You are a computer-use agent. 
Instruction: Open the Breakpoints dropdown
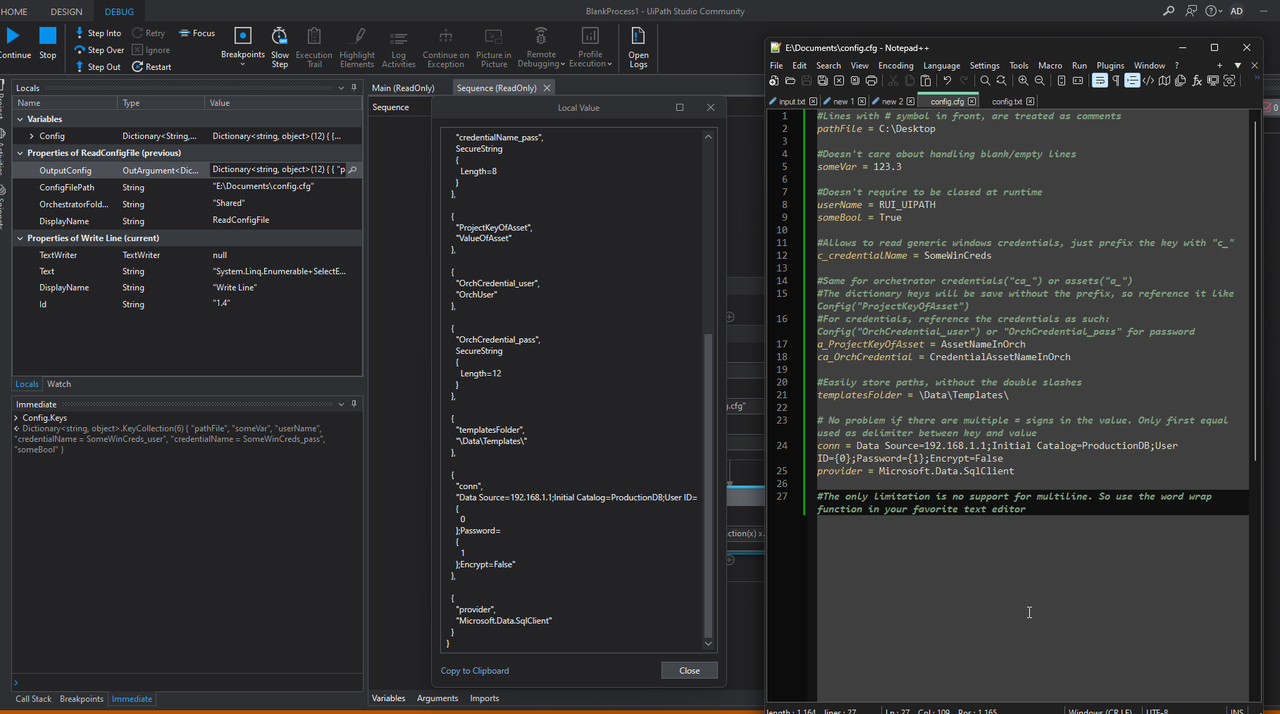[x=243, y=64]
